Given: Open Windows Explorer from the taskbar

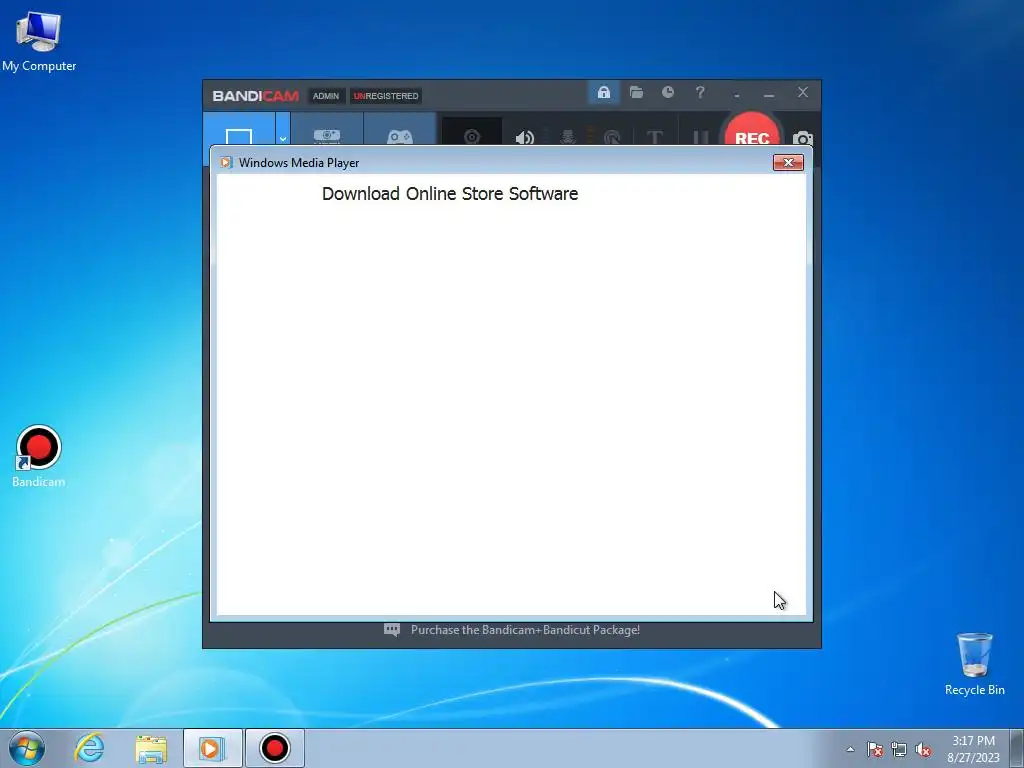Looking at the screenshot, I should pyautogui.click(x=151, y=748).
